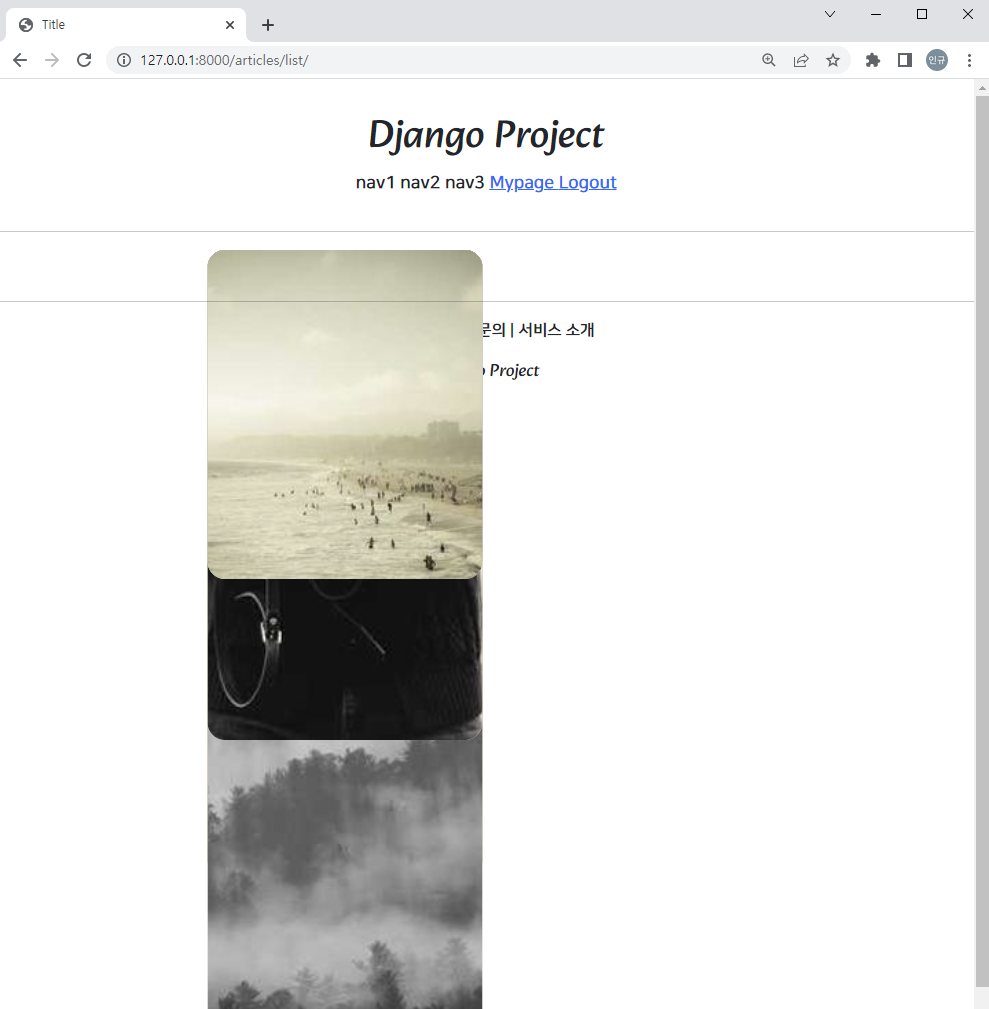The image size is (989, 1009).
Task: Click the Django Project heading
Action: [x=486, y=135]
